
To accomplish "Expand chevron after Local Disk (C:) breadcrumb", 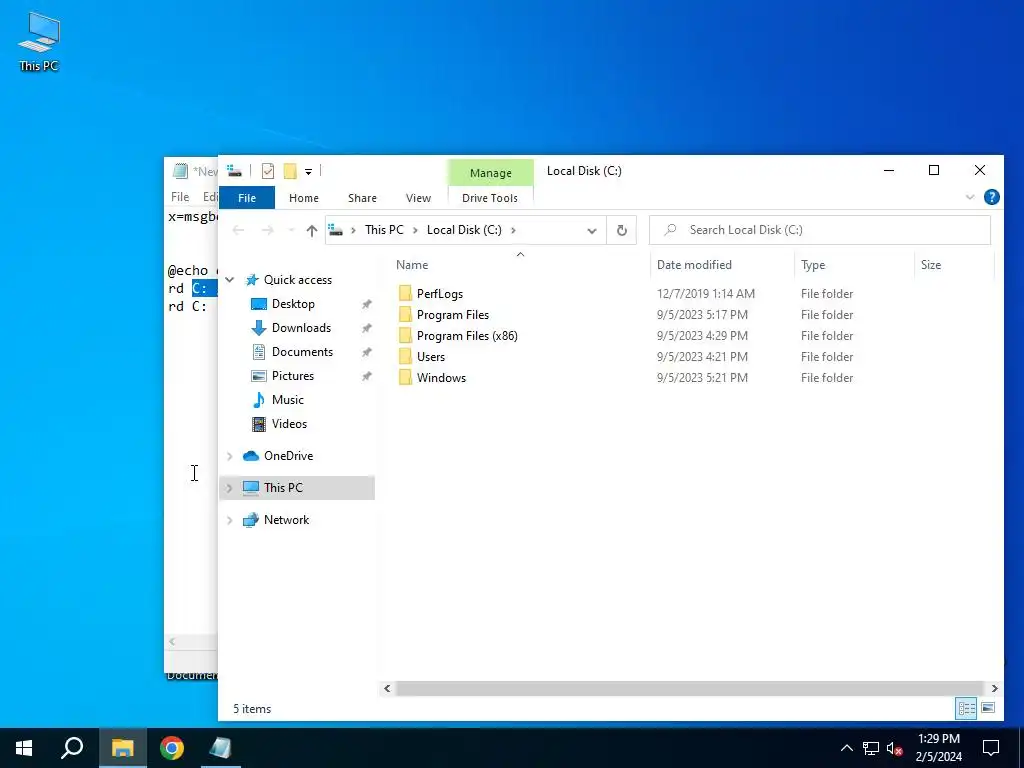I will (513, 230).
